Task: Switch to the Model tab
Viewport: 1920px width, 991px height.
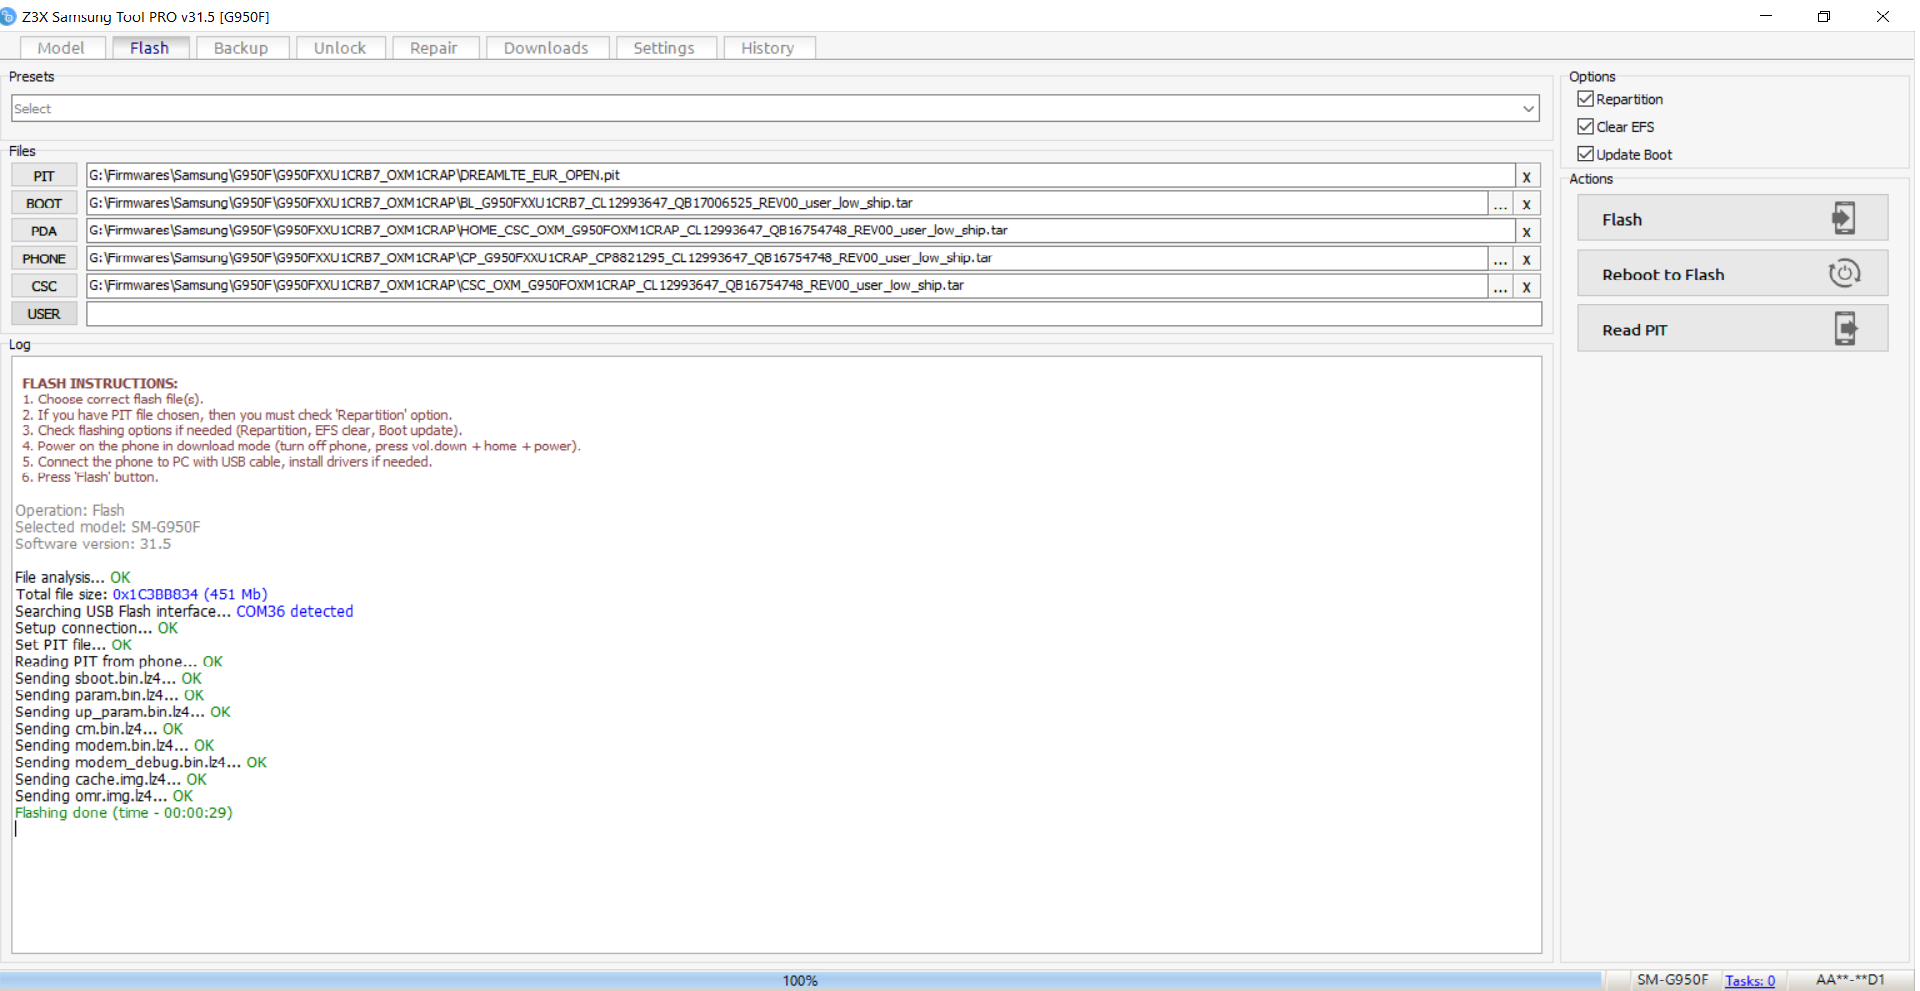Action: click(x=60, y=48)
